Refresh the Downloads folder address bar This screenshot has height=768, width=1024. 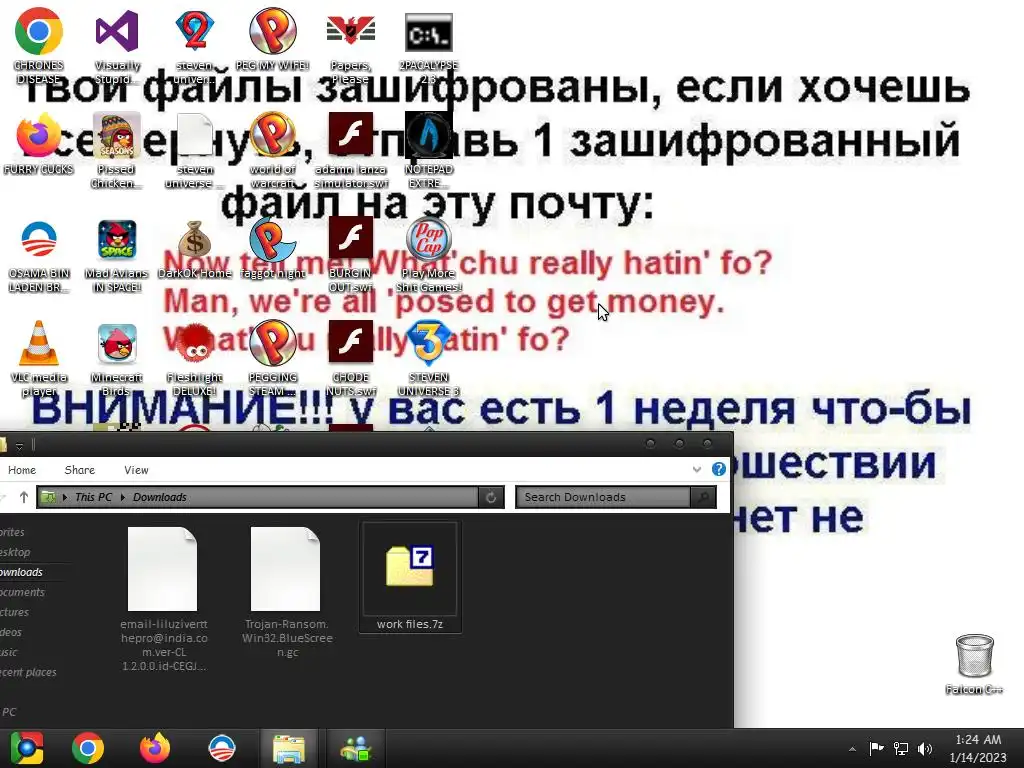491,498
